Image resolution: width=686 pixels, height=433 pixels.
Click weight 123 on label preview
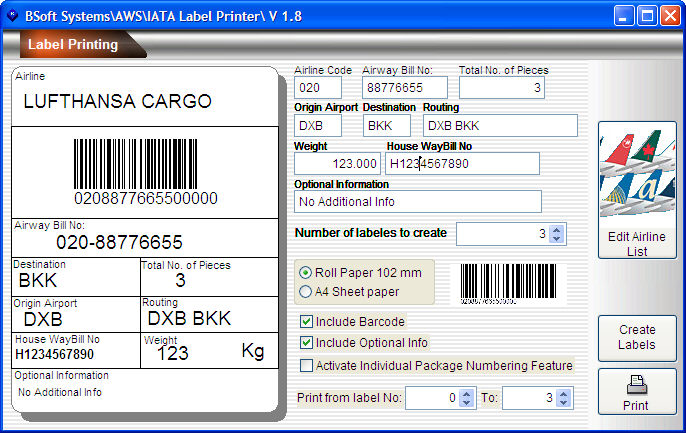(172, 353)
